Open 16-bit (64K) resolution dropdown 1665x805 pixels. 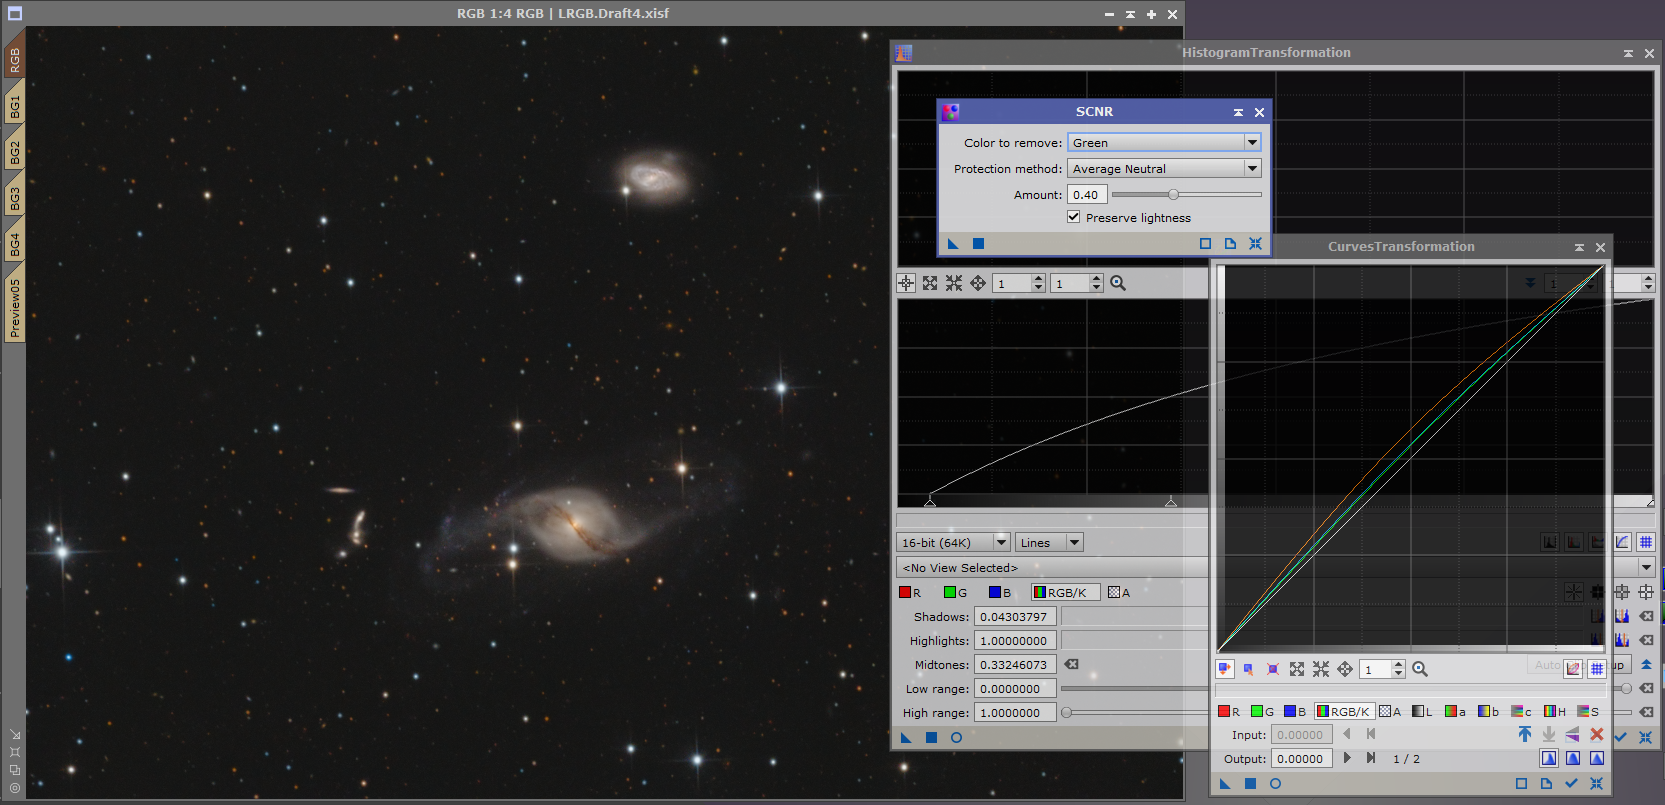[954, 542]
